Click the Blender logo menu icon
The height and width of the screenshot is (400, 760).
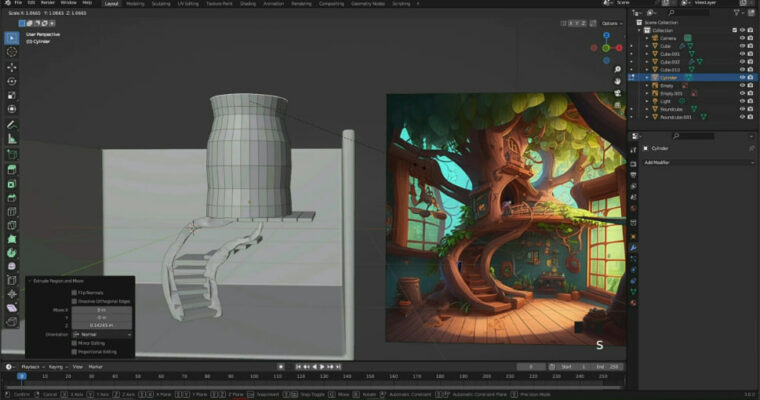coord(7,3)
